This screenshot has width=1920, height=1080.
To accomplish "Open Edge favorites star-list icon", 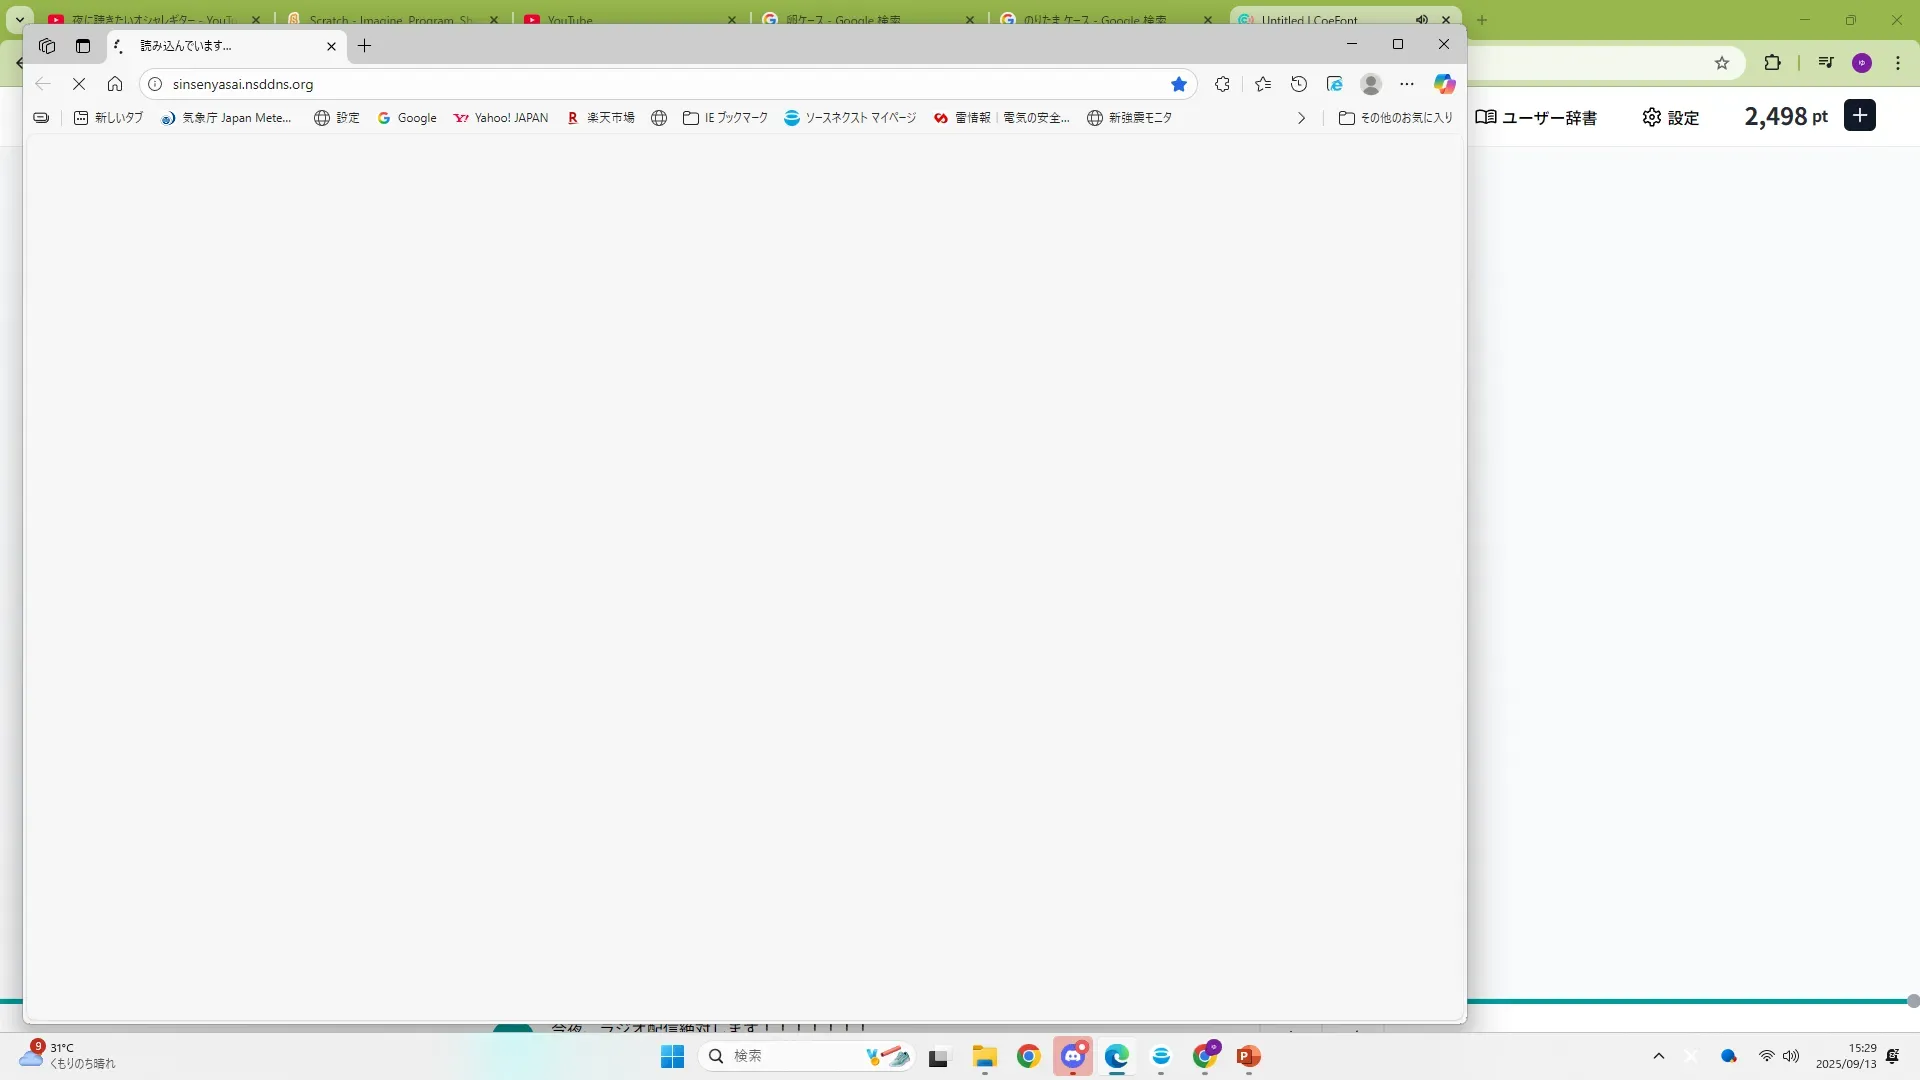I will (1263, 84).
